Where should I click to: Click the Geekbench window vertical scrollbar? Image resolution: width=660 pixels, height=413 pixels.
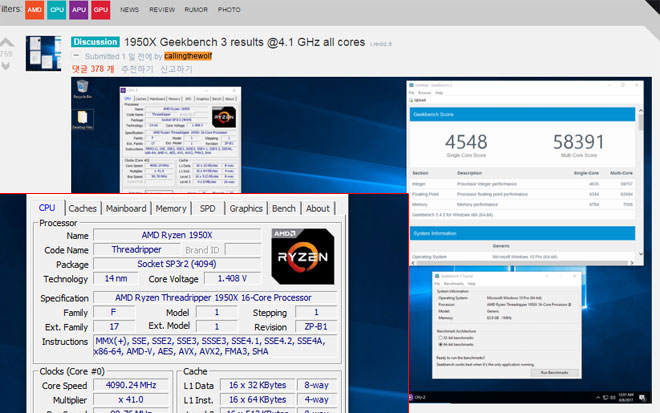tap(641, 181)
